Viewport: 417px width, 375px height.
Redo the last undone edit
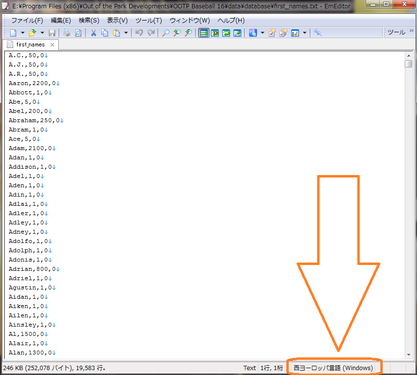tap(151, 33)
